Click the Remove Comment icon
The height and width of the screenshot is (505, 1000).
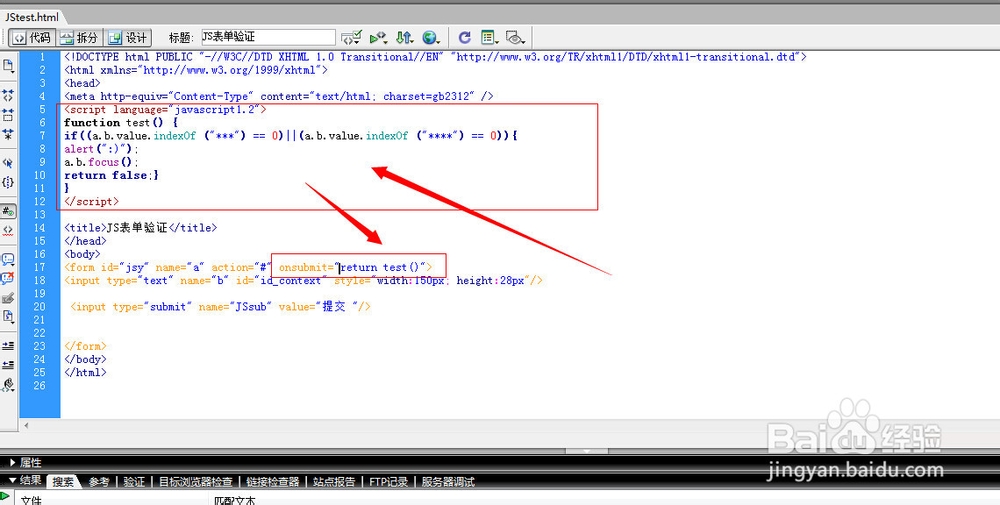8,279
